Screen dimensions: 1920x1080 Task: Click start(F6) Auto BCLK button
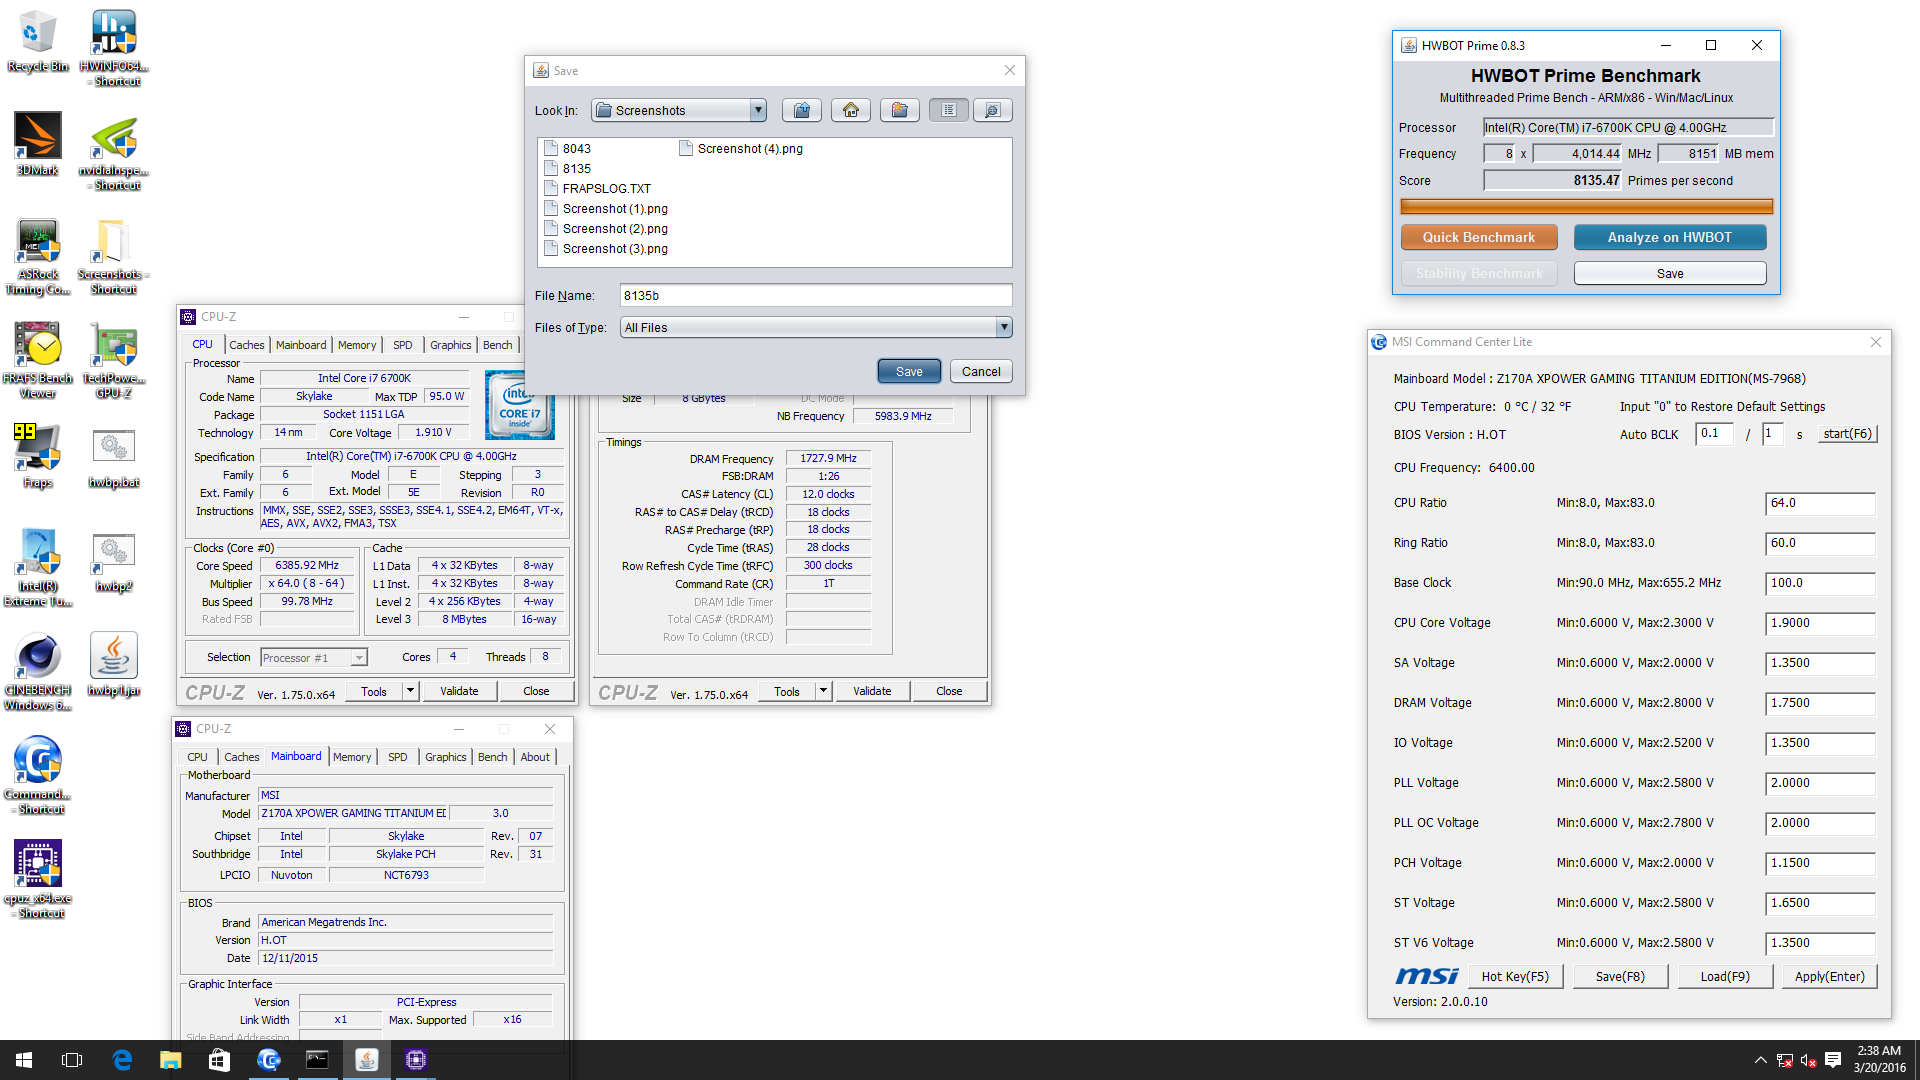point(1847,434)
